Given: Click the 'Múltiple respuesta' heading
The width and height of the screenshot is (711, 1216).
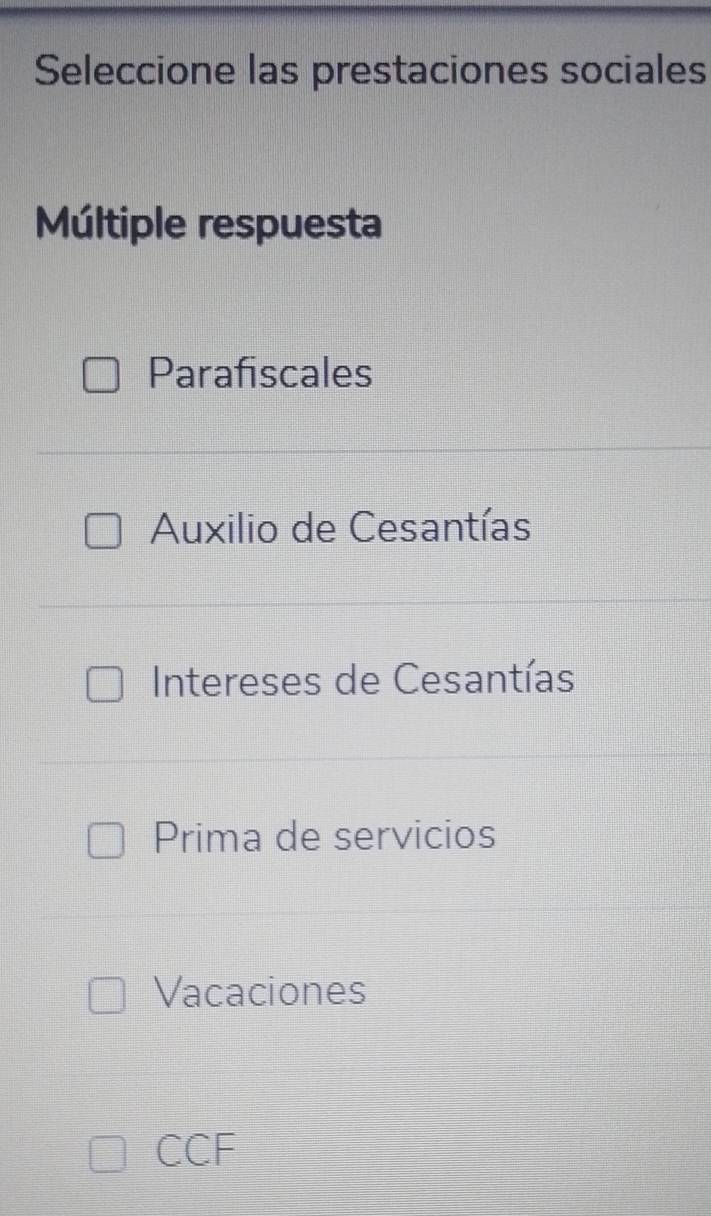Looking at the screenshot, I should coord(208,223).
